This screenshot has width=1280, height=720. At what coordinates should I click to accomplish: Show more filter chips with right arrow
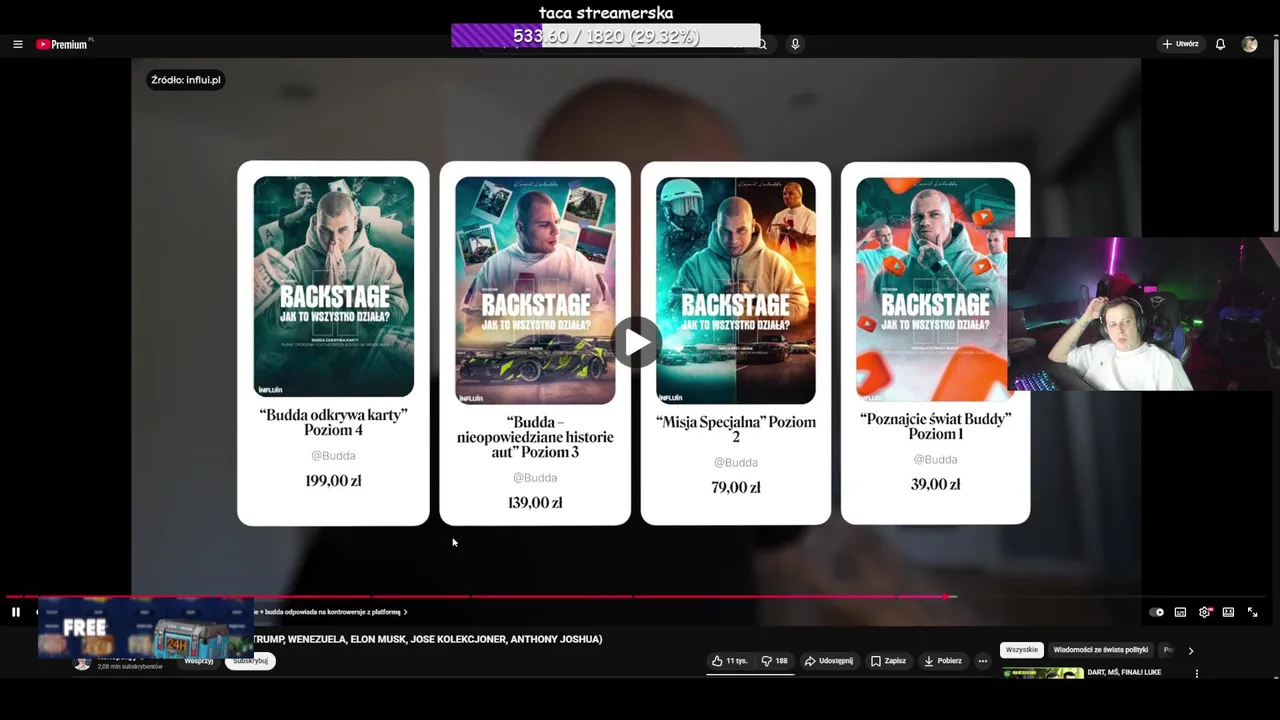pyautogui.click(x=1190, y=650)
